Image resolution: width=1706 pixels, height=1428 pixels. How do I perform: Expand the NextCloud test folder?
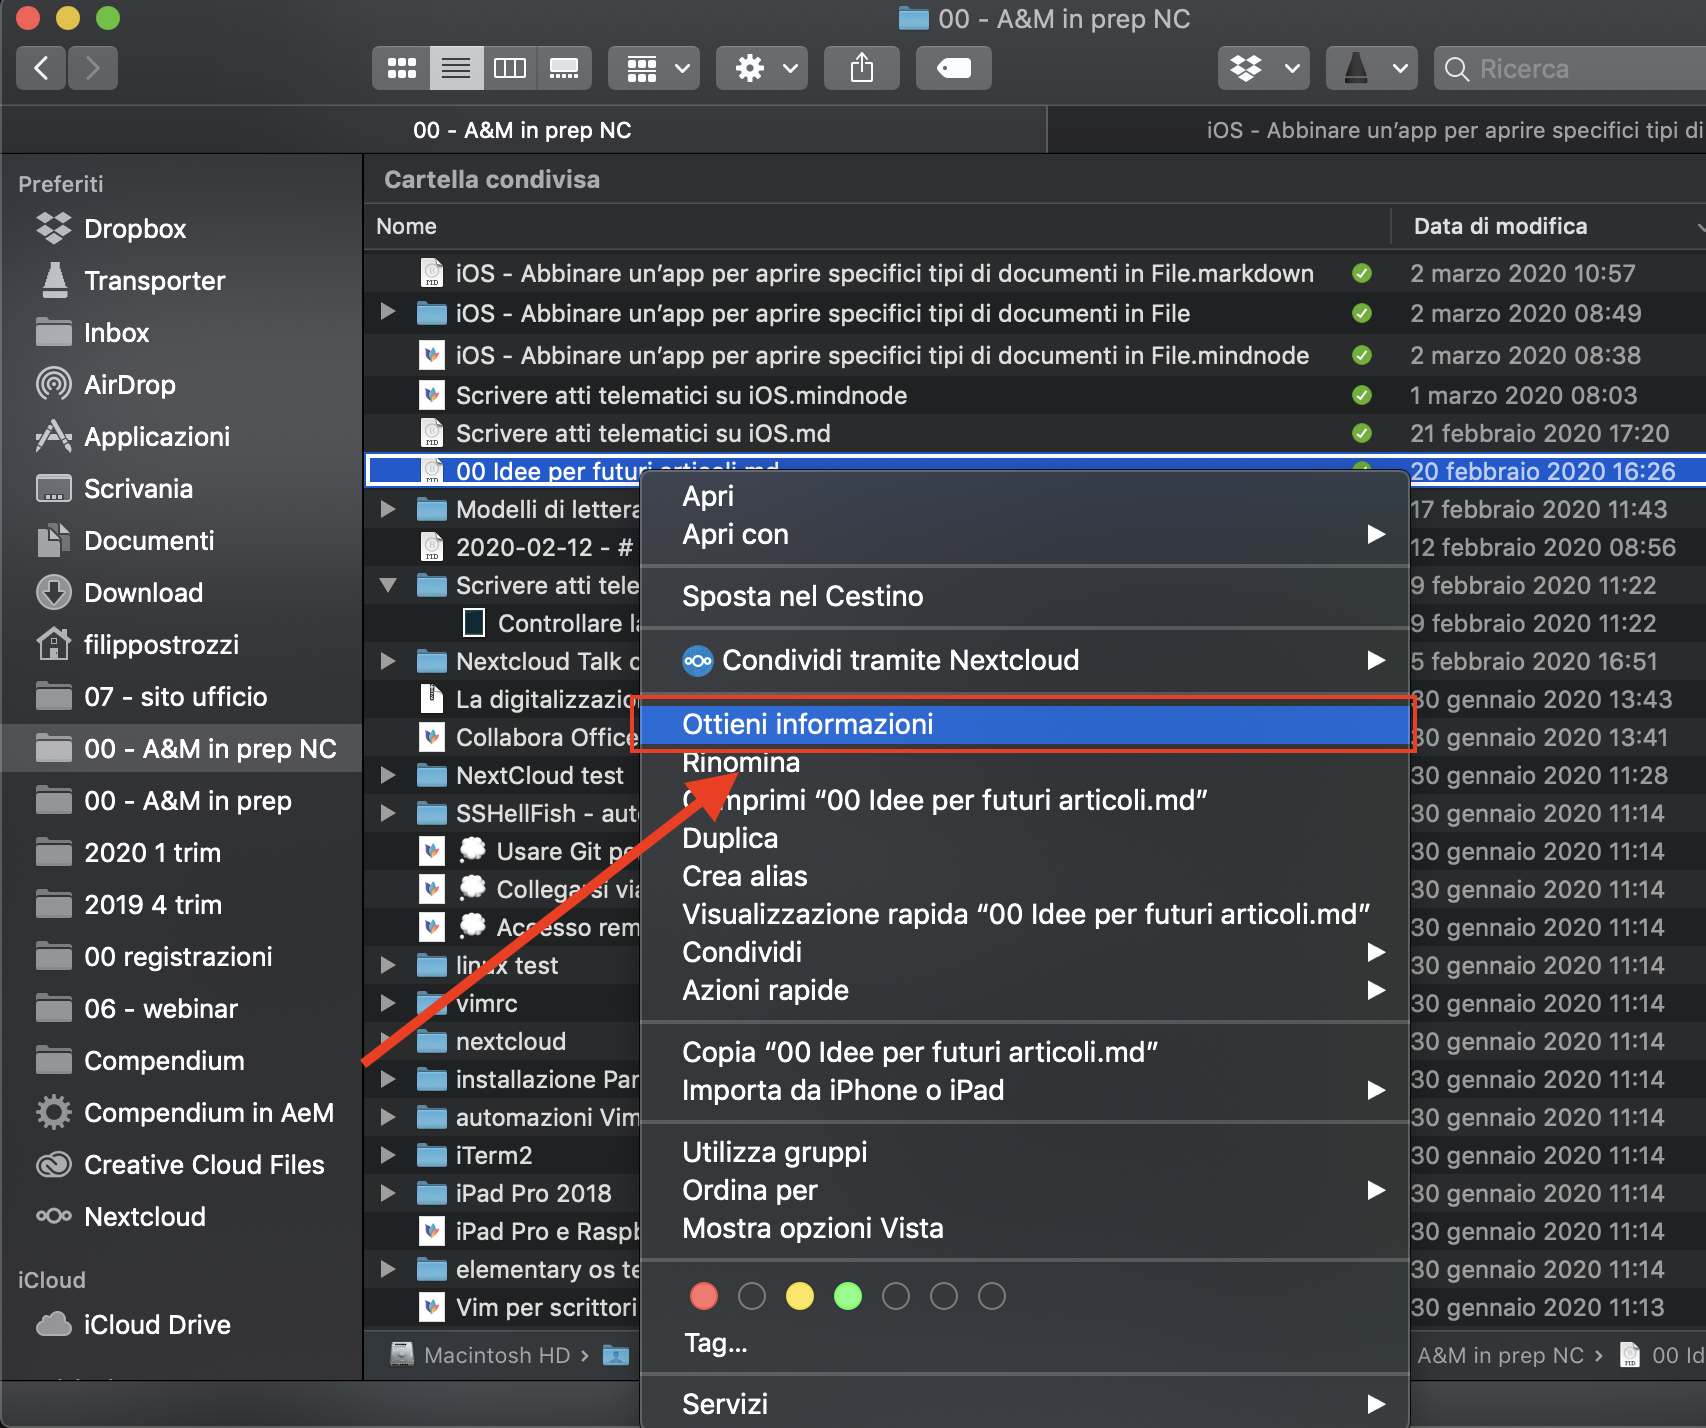click(388, 775)
